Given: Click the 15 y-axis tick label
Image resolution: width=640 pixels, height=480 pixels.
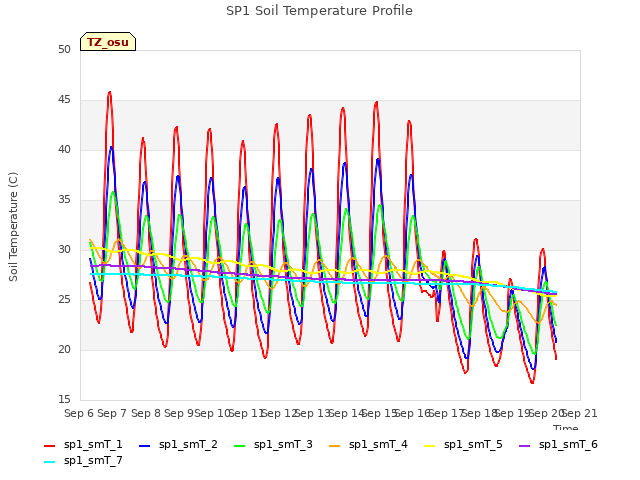Looking at the screenshot, I should click(x=64, y=399).
